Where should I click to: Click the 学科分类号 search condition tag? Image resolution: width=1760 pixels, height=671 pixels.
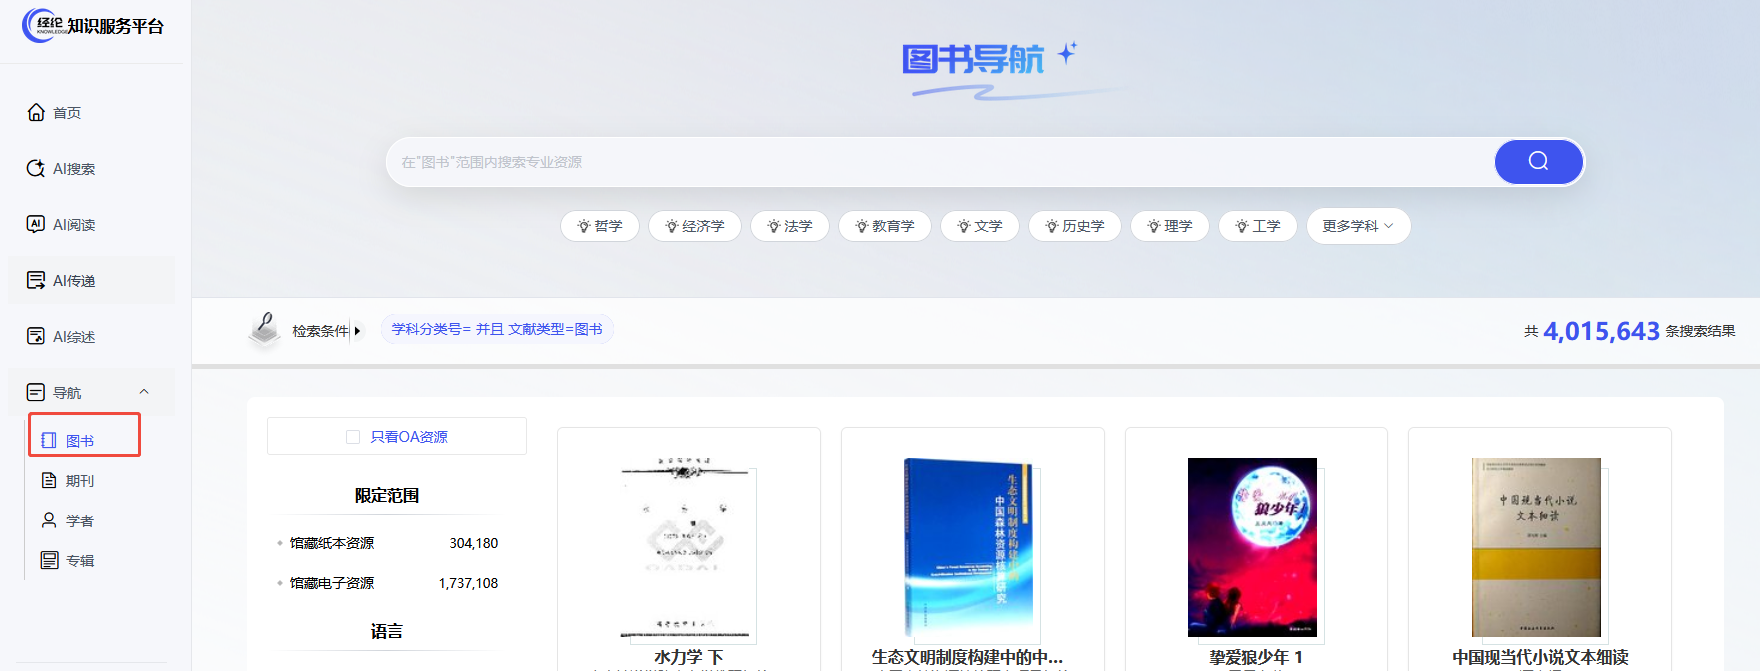[497, 329]
